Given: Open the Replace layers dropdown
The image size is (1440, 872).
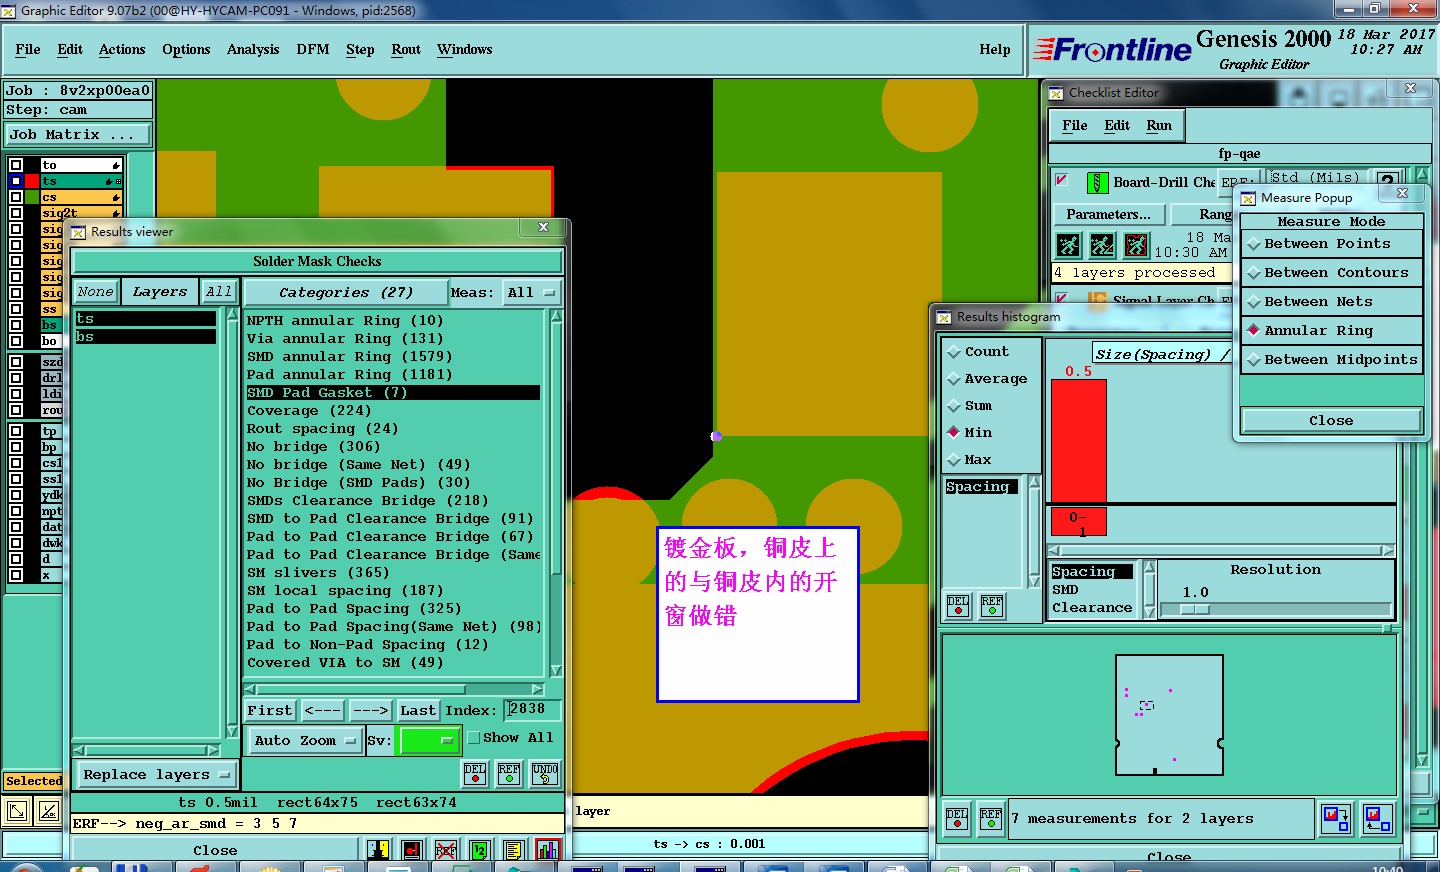Looking at the screenshot, I should (157, 775).
